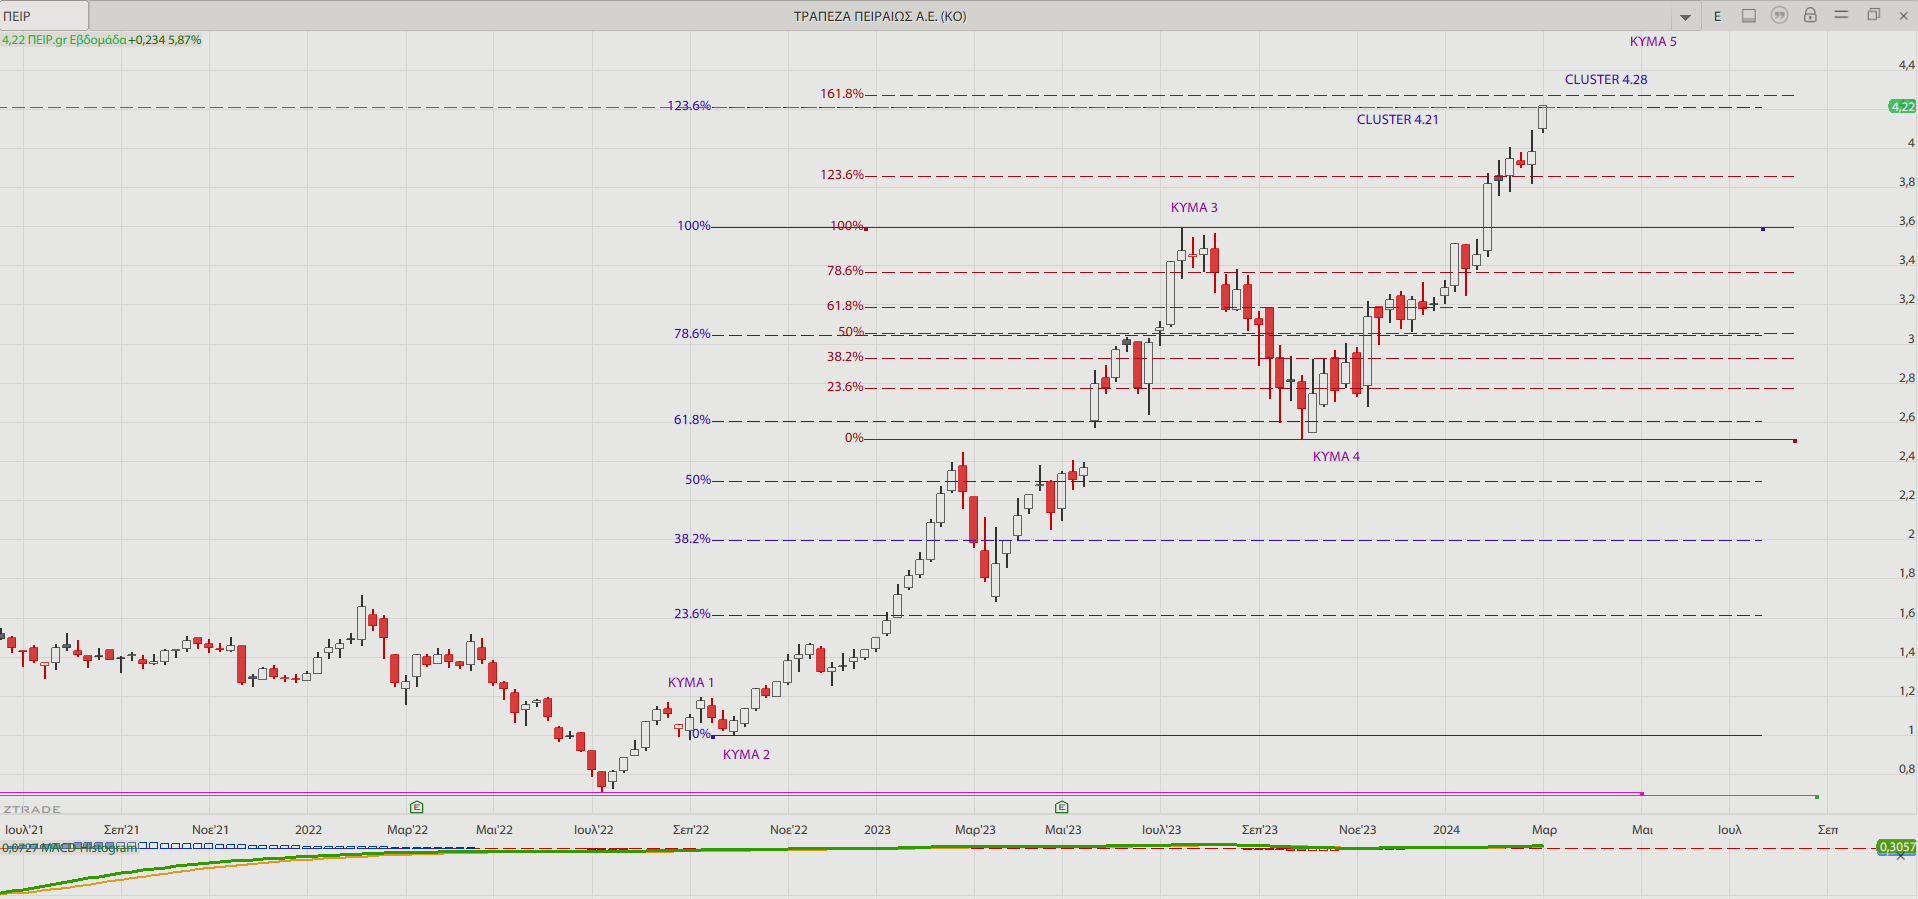This screenshot has height=899, width=1918.
Task: Select the KYMA 5 text annotation
Action: click(x=1653, y=41)
